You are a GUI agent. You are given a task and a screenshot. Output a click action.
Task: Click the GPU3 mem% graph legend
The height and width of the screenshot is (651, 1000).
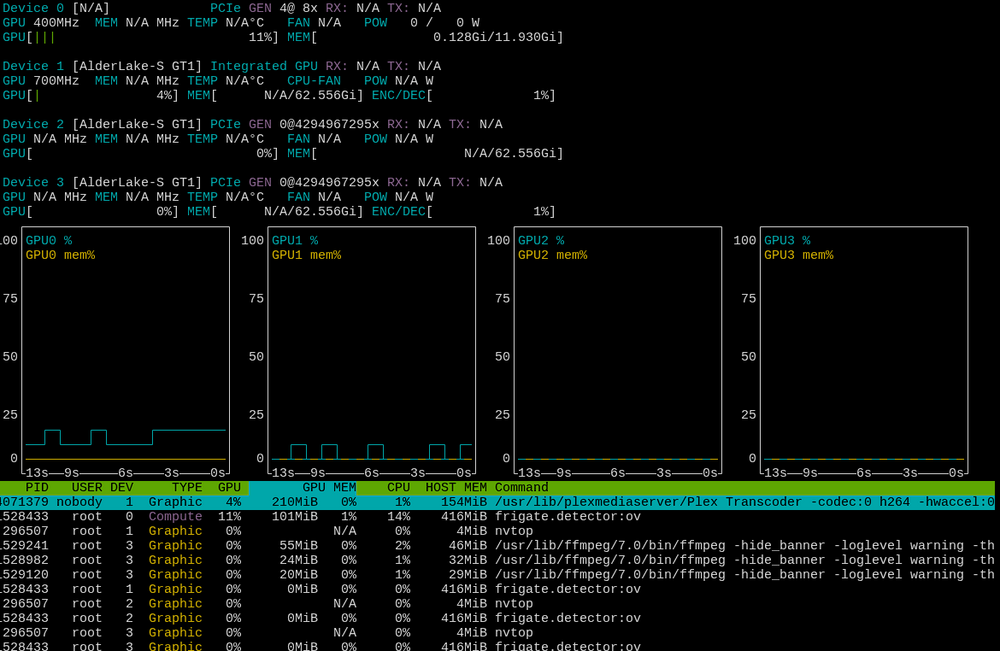point(798,255)
